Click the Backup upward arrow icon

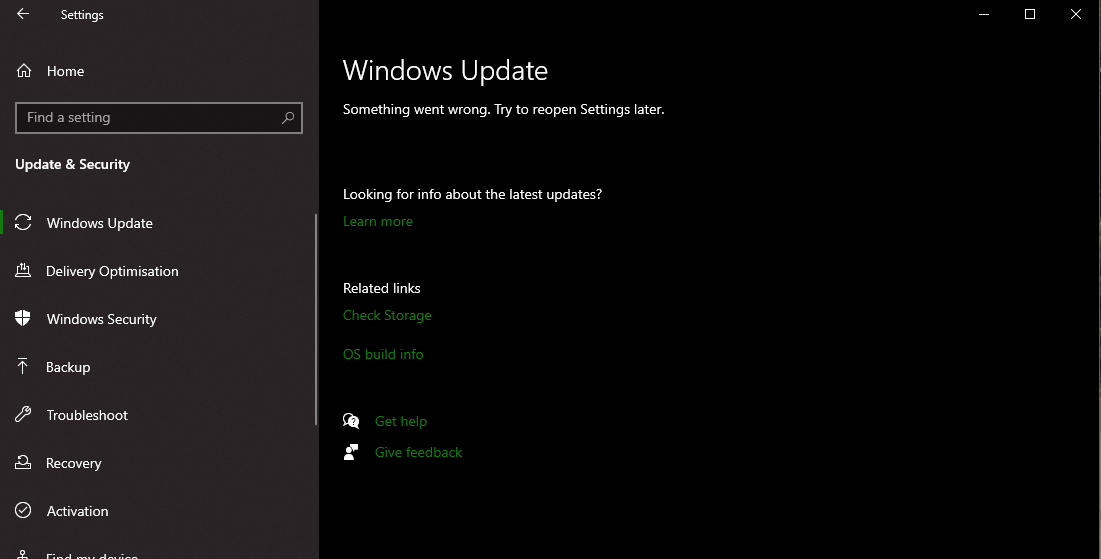point(22,366)
